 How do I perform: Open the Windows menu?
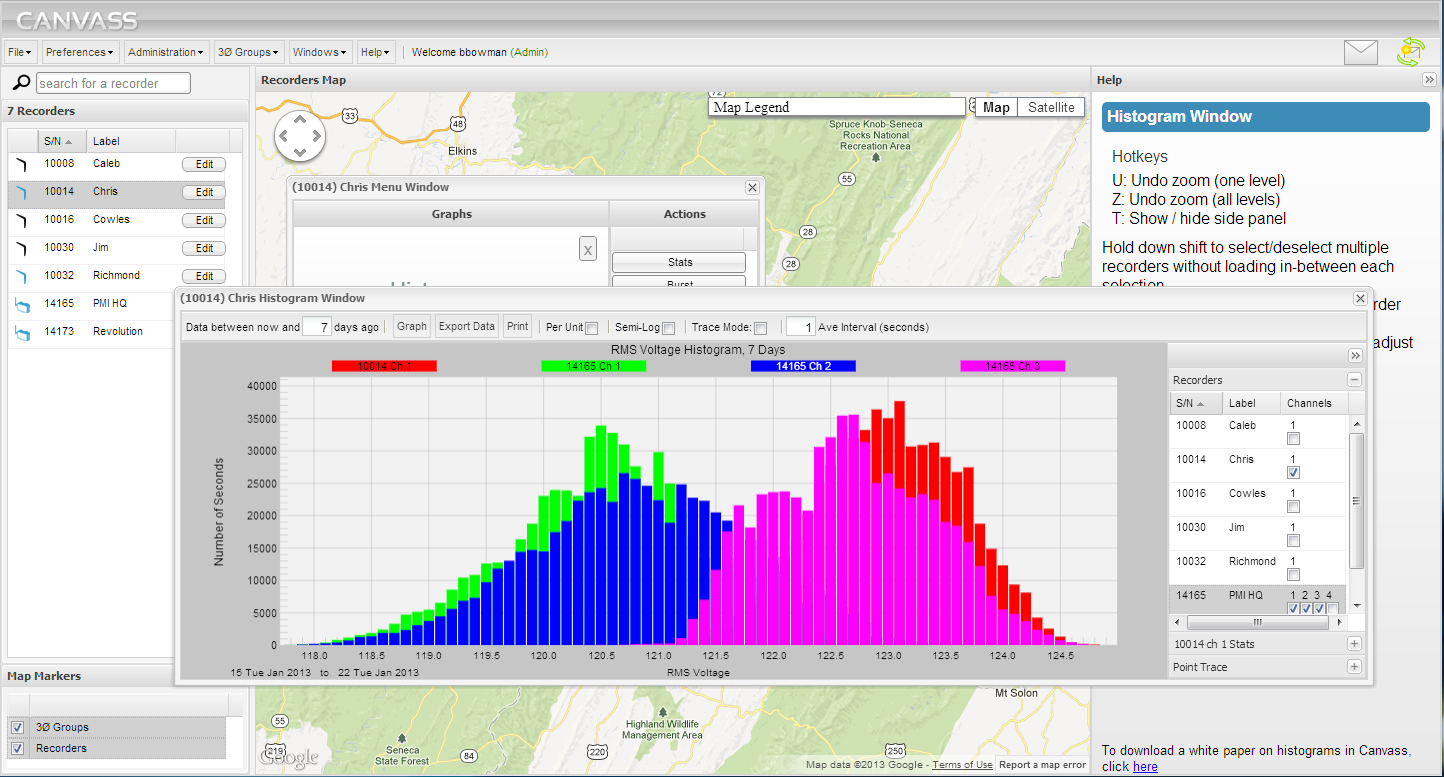(318, 52)
